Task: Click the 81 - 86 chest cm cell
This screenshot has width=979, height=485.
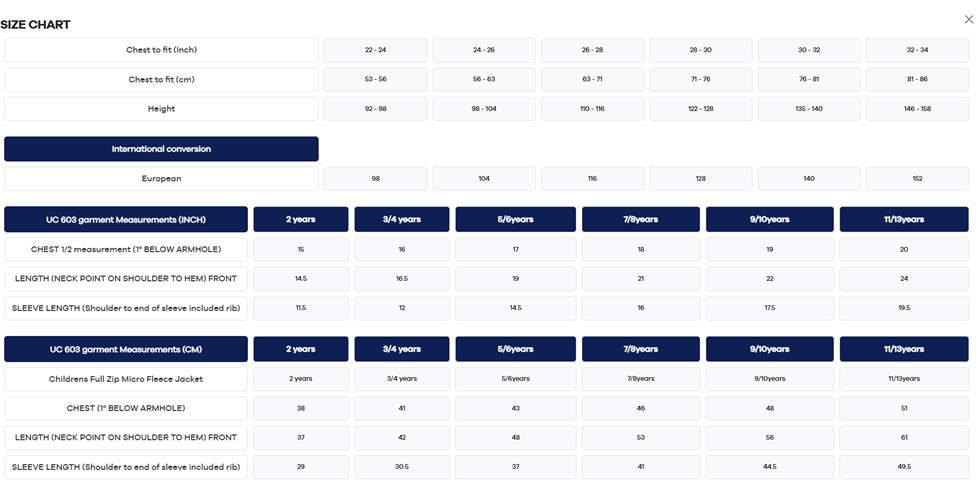Action: tap(917, 80)
